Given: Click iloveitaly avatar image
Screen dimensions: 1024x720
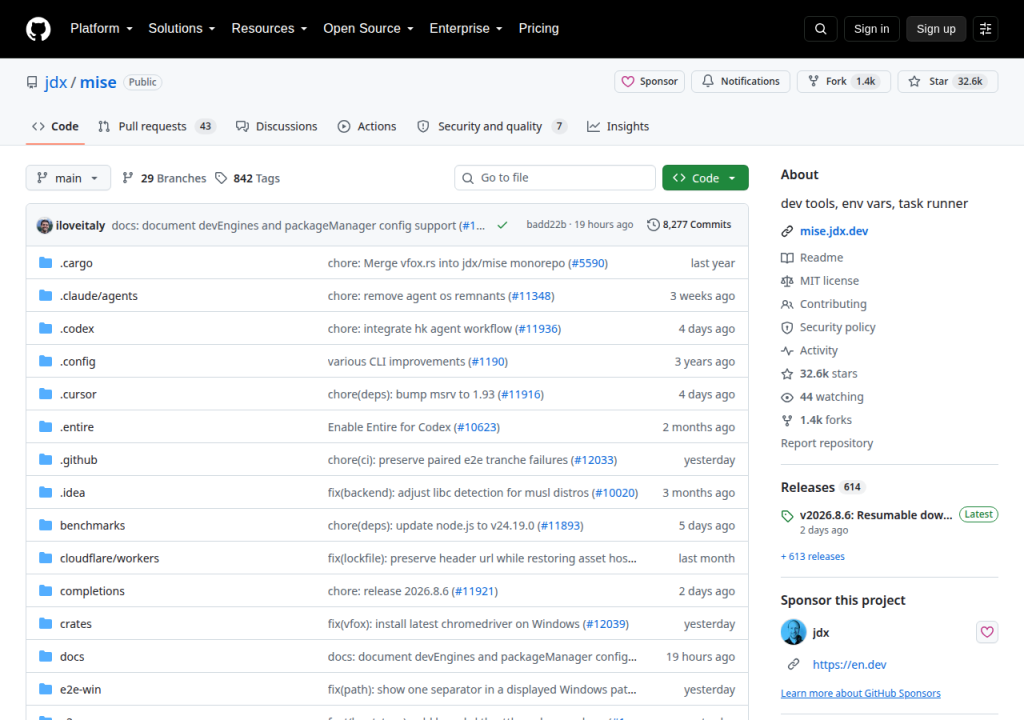Looking at the screenshot, I should coord(44,225).
